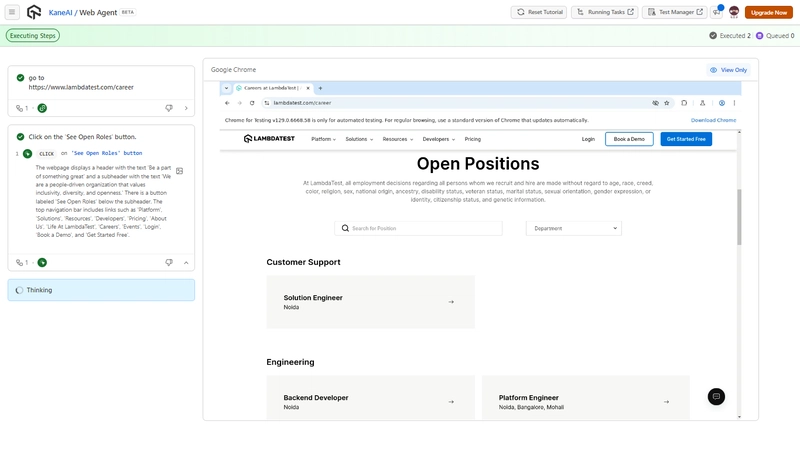
Task: Click the Upgrade Now button
Action: (x=769, y=12)
